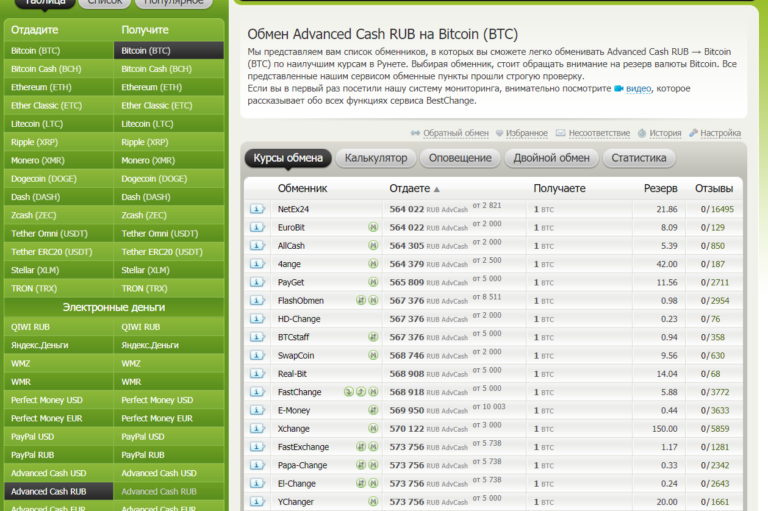Select Stellar (XLM) in Получите column

click(x=169, y=270)
